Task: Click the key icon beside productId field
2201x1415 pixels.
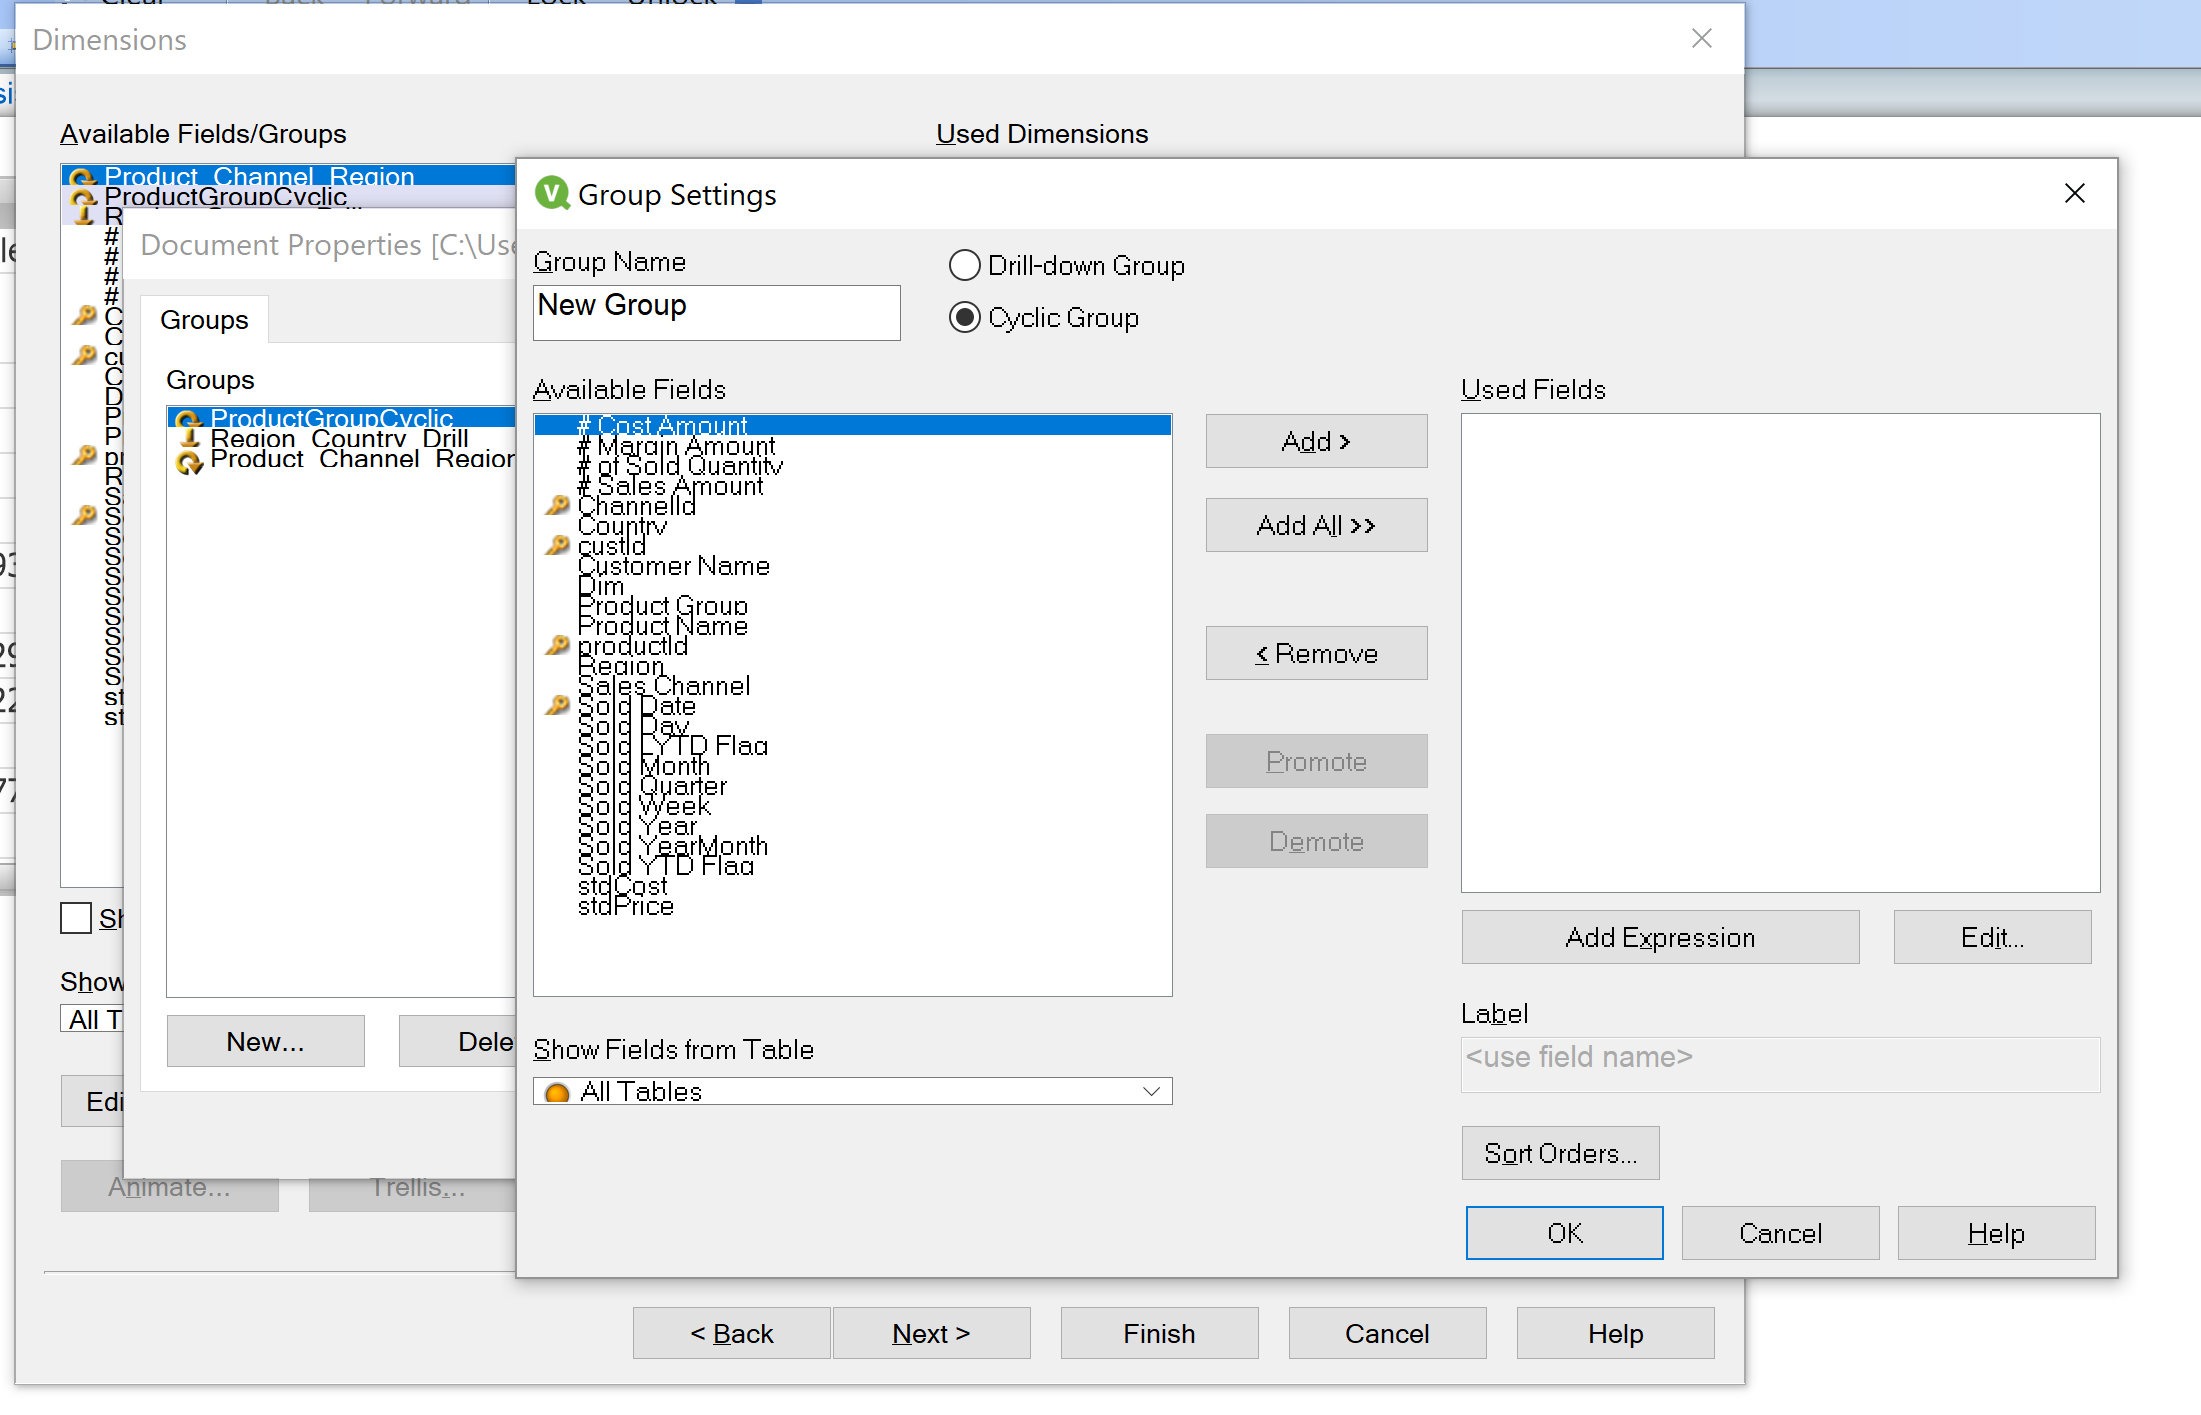Action: 557,645
